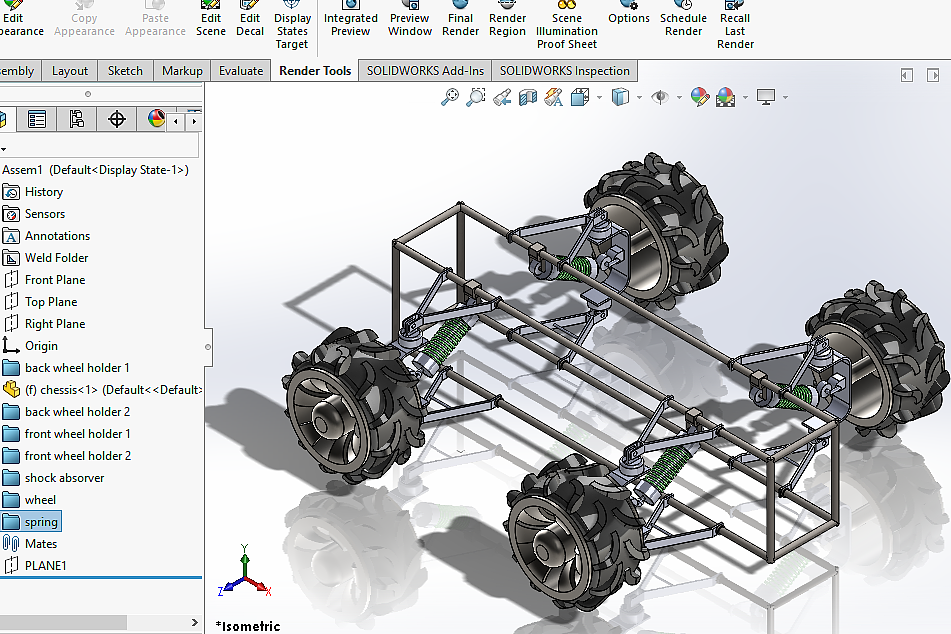Activate the Section View tool
Image resolution: width=951 pixels, height=634 pixels.
528,97
